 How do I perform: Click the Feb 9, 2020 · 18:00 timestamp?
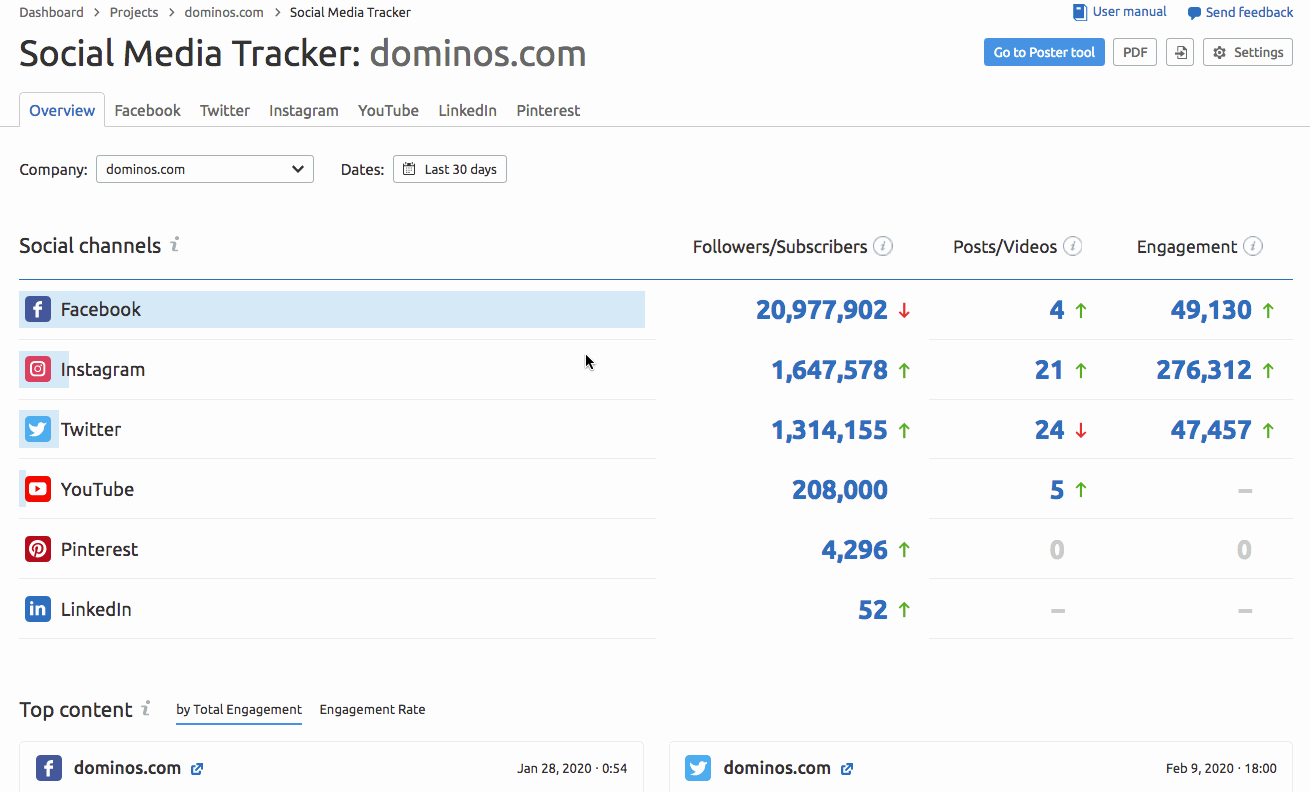(1221, 769)
